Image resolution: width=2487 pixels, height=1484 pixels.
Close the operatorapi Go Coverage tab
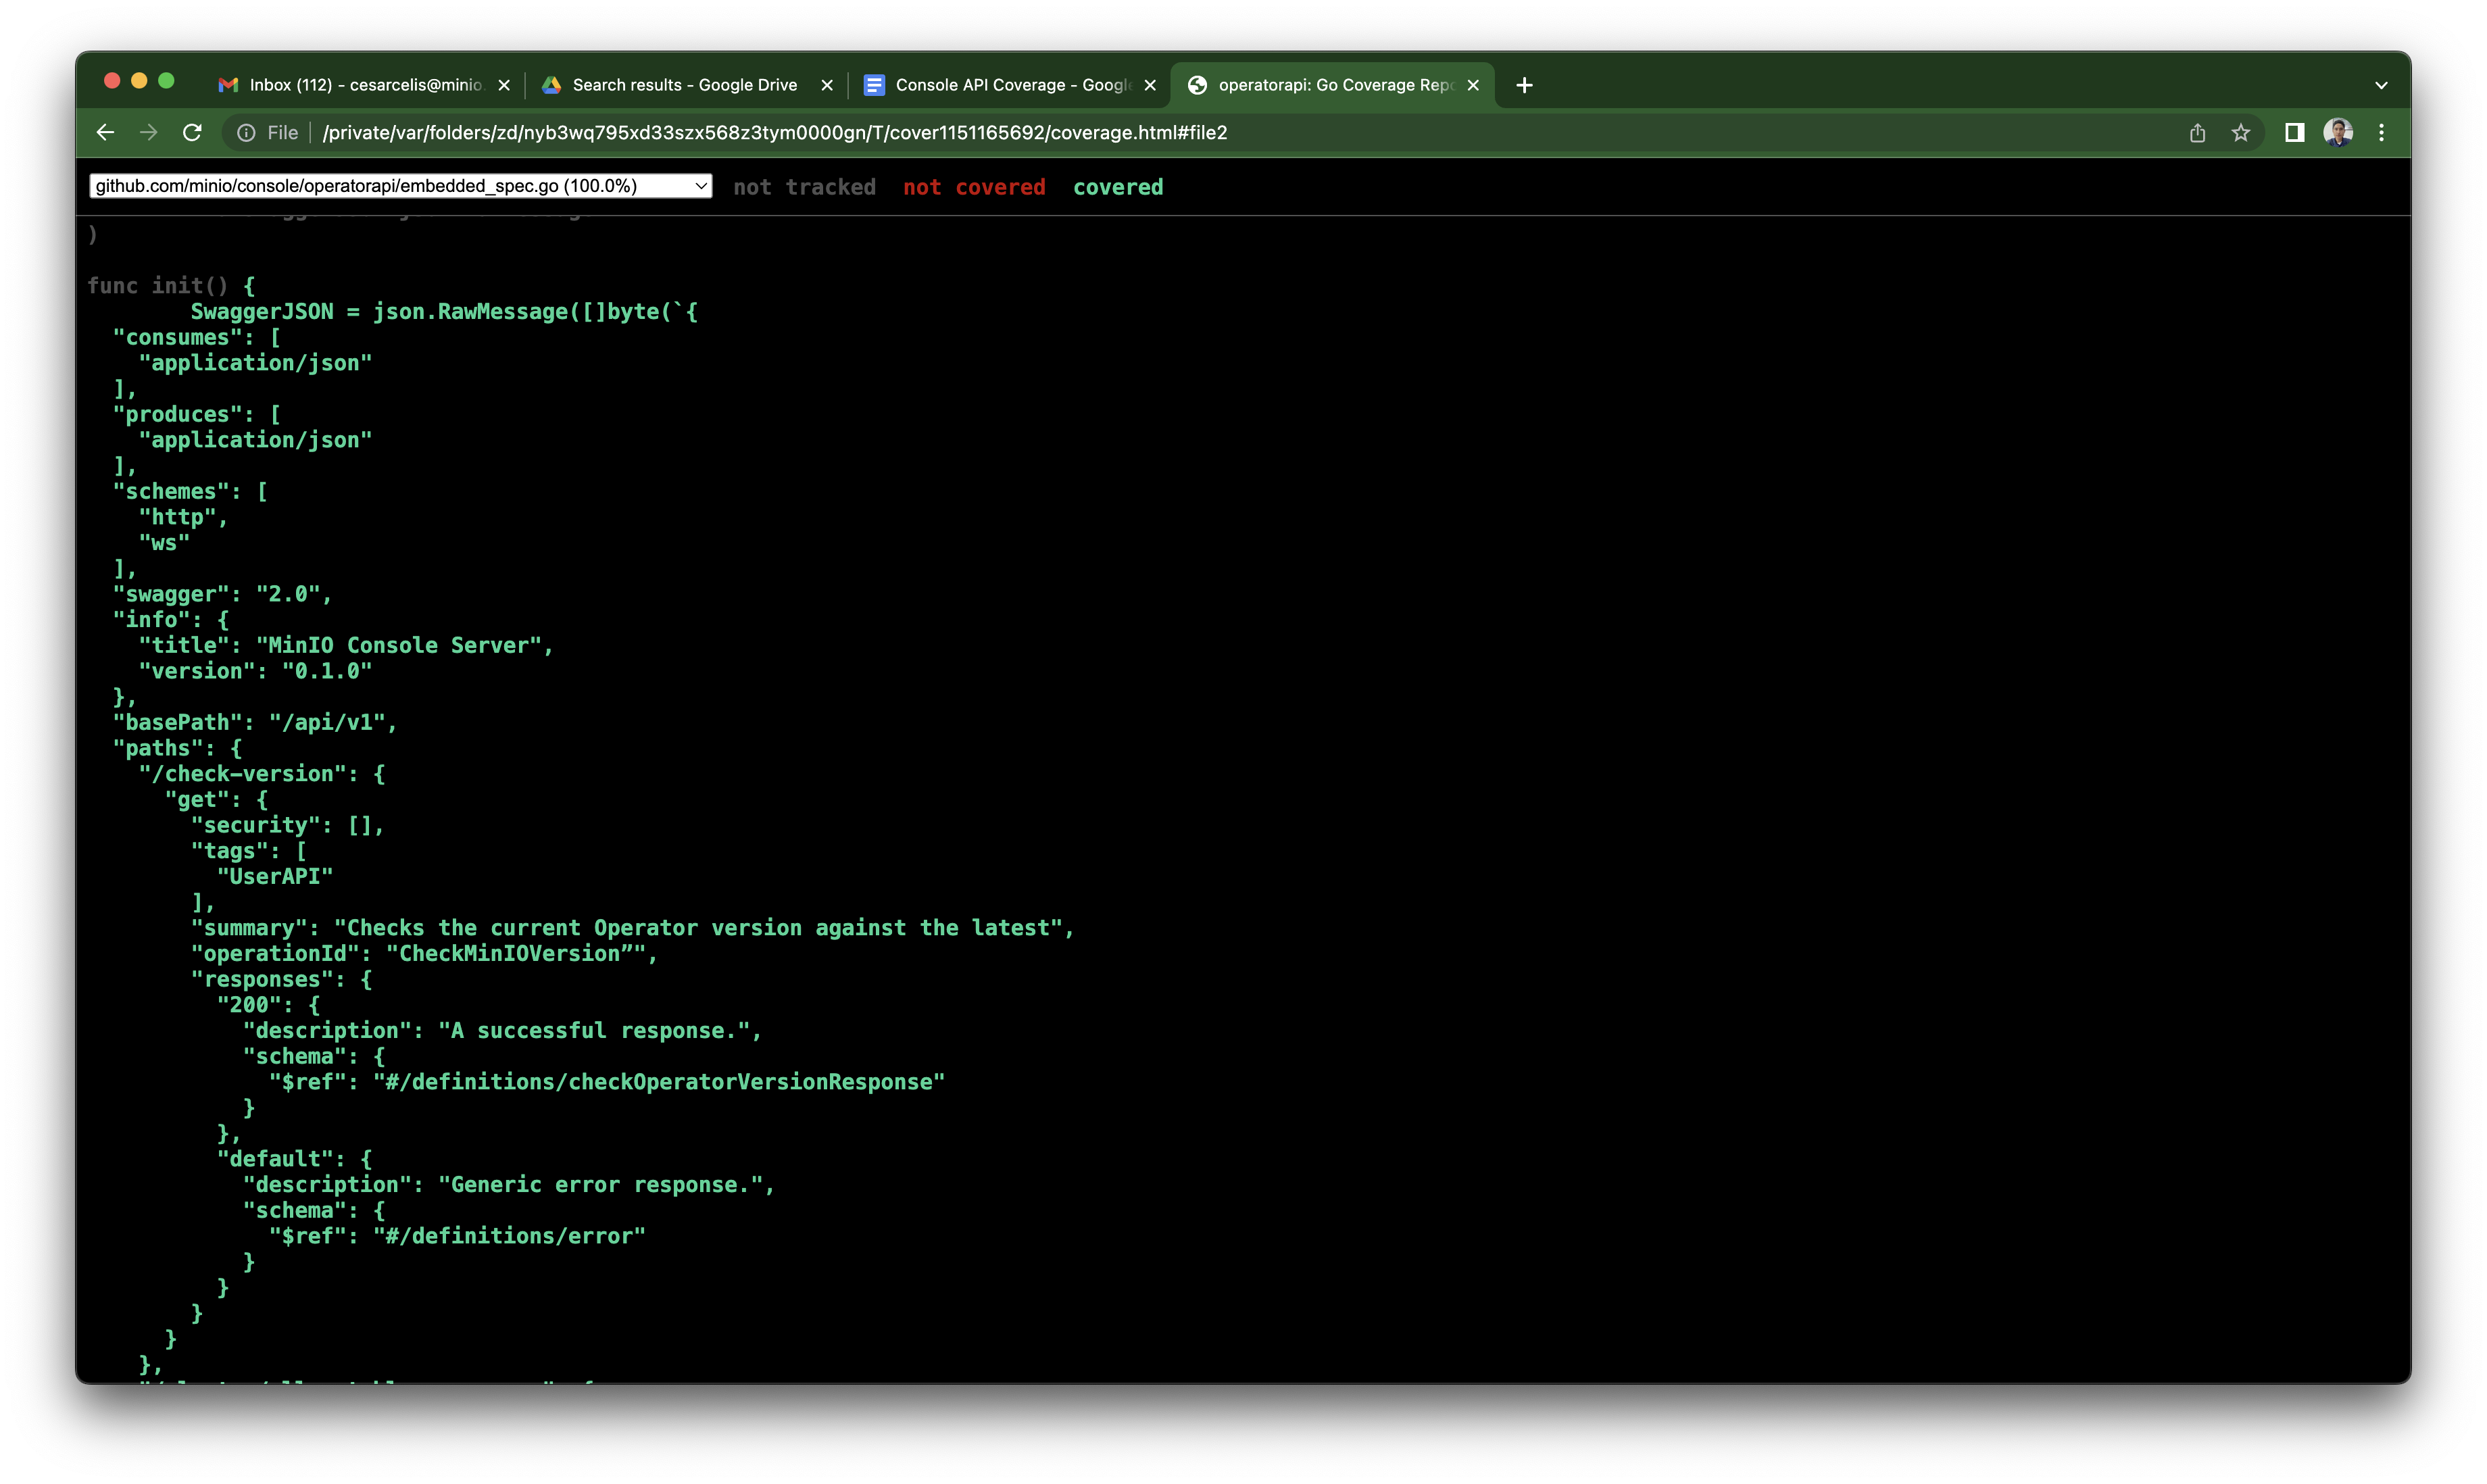tap(1473, 86)
